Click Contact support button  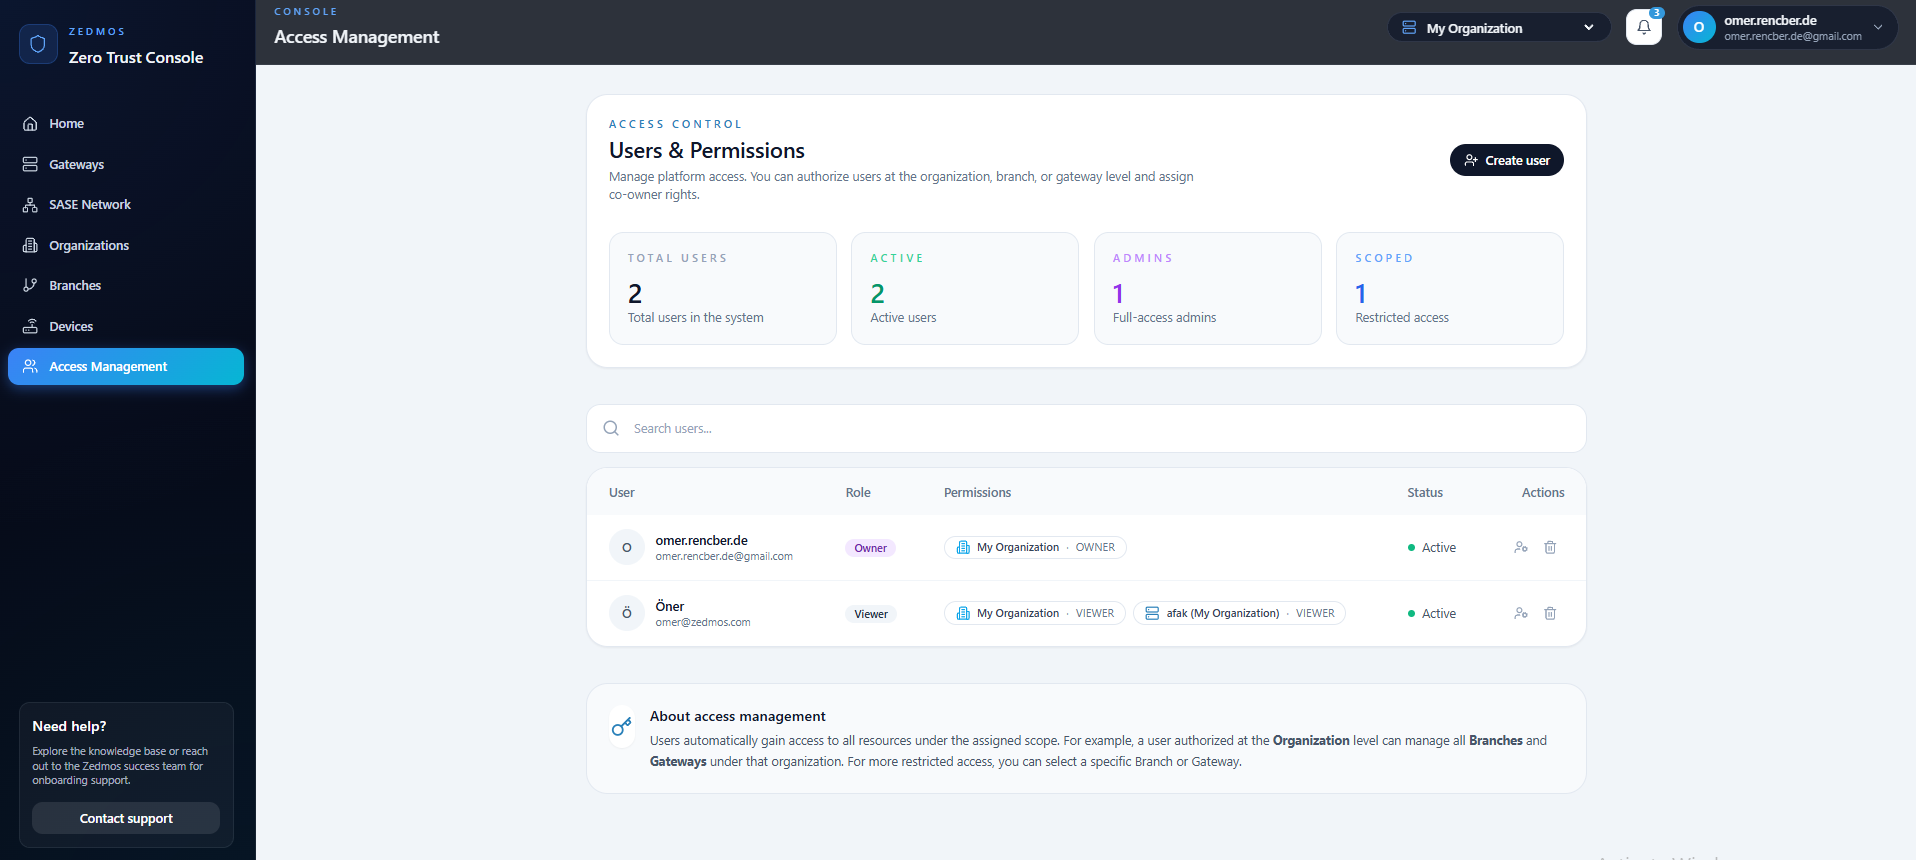126,818
